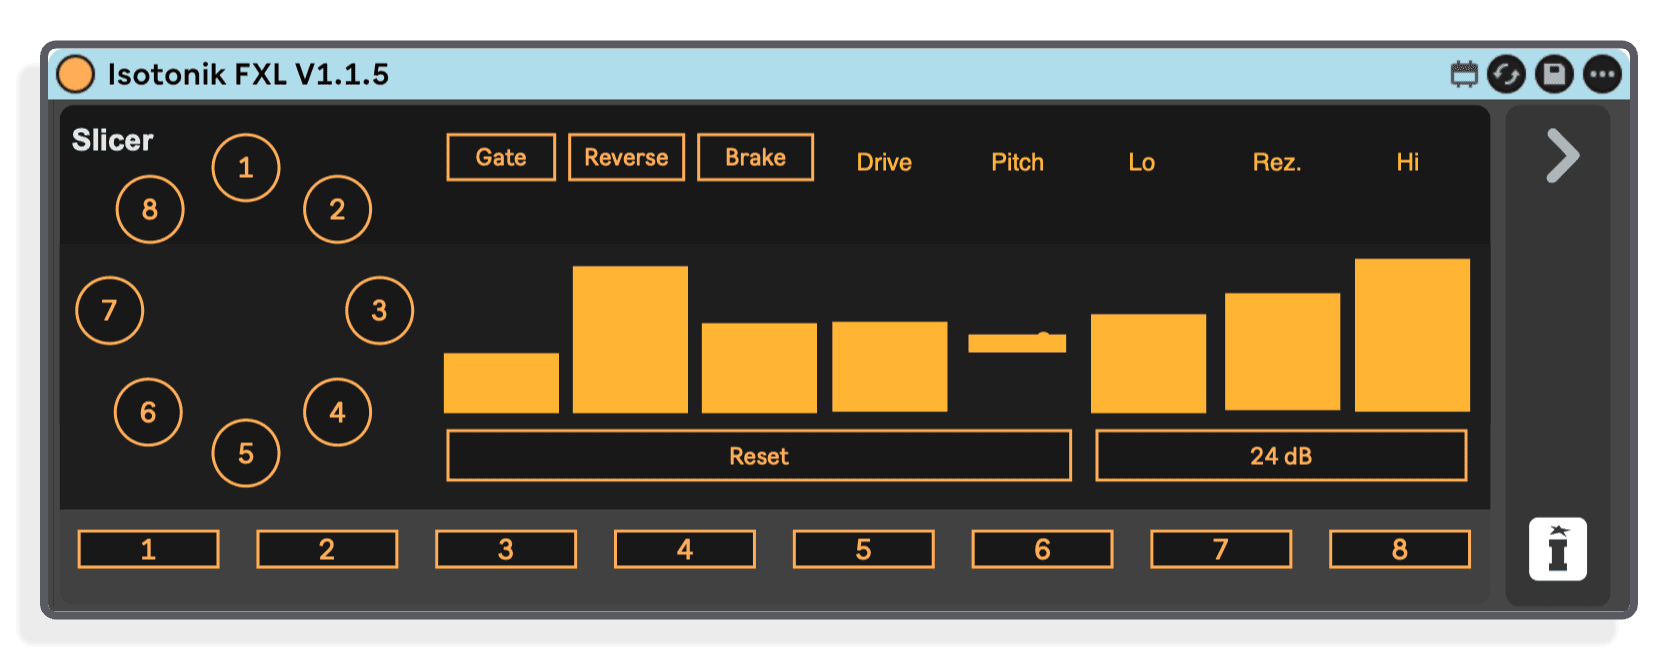Toggle the orange device activator circle
Image resolution: width=1678 pixels, height=659 pixels.
[x=75, y=74]
